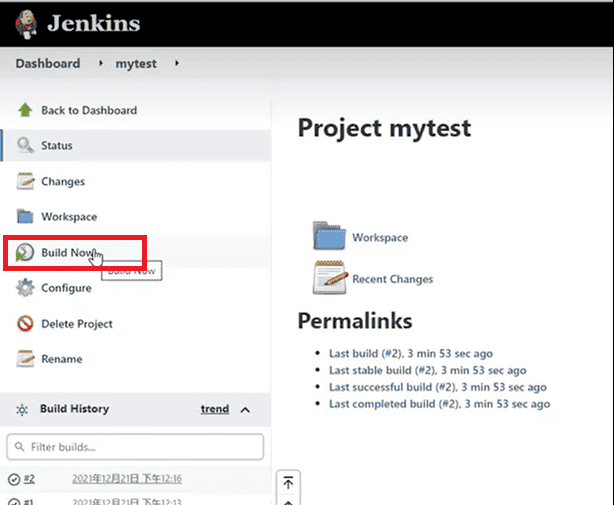Image resolution: width=614 pixels, height=505 pixels.
Task: Open Changes in the side menu
Action: [x=63, y=182]
